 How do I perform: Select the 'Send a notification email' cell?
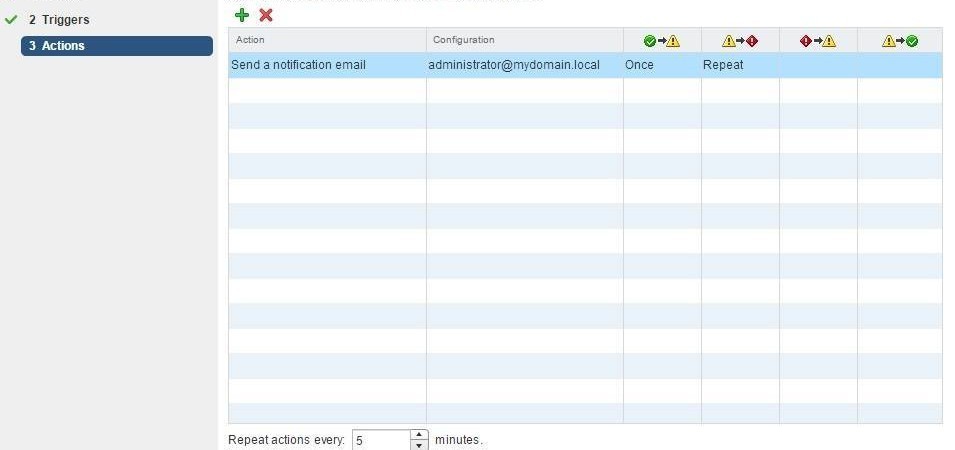tap(328, 65)
